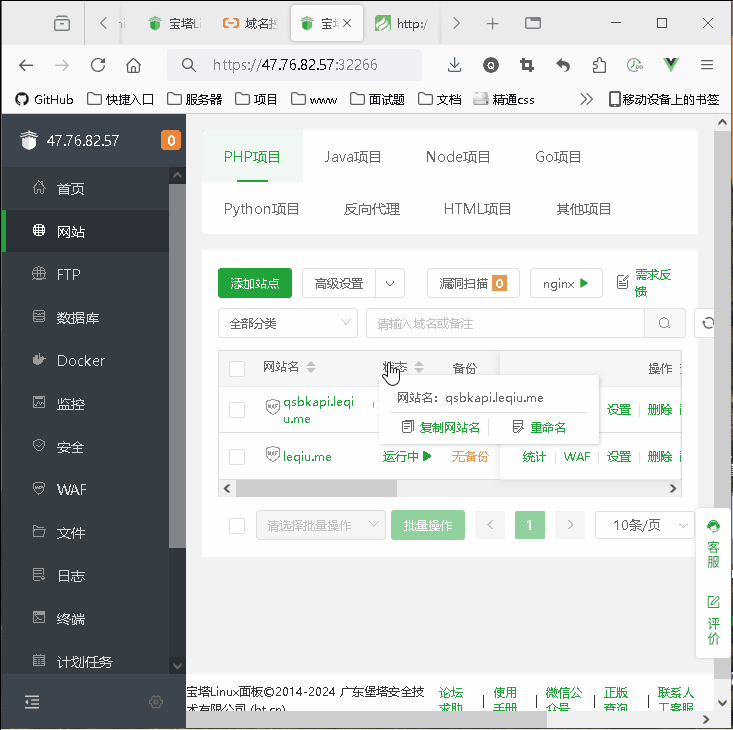The height and width of the screenshot is (730, 733).
Task: Toggle the select-all header checkbox
Action: pos(237,369)
